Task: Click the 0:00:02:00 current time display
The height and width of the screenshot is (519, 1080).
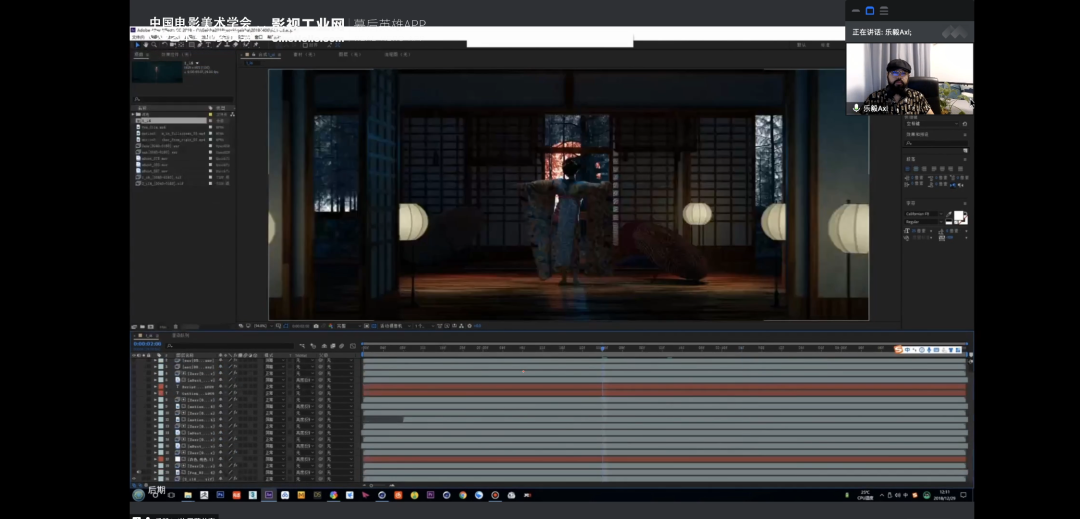Action: (x=148, y=344)
